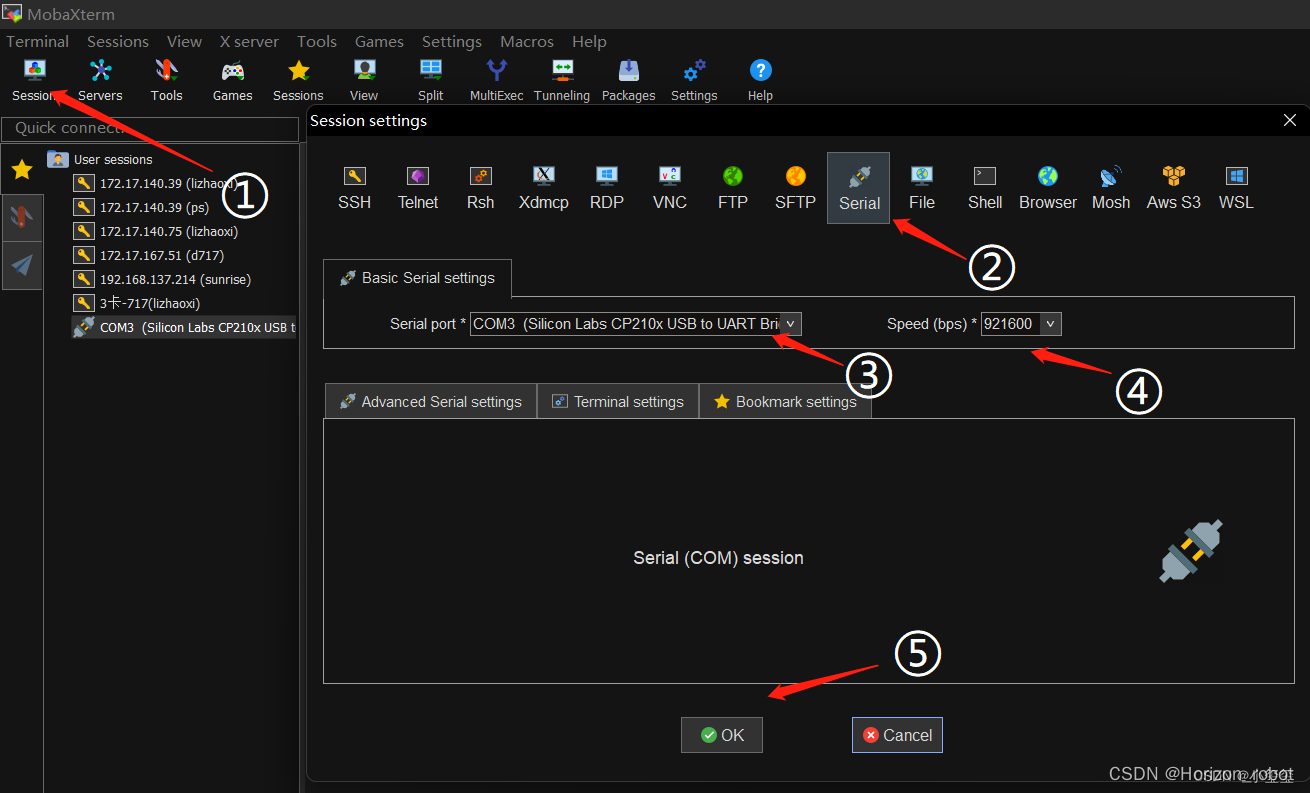Switch to Bookmark settings tab
Viewport: 1310px width, 793px height.
[785, 401]
